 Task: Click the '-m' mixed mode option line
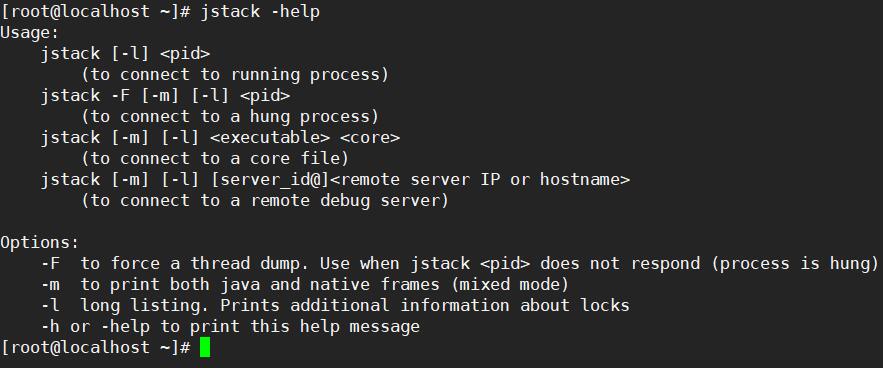point(305,285)
